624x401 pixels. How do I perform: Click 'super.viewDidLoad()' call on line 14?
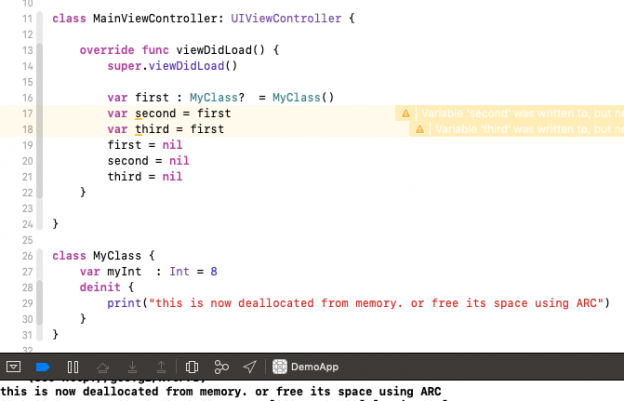pyautogui.click(x=172, y=66)
